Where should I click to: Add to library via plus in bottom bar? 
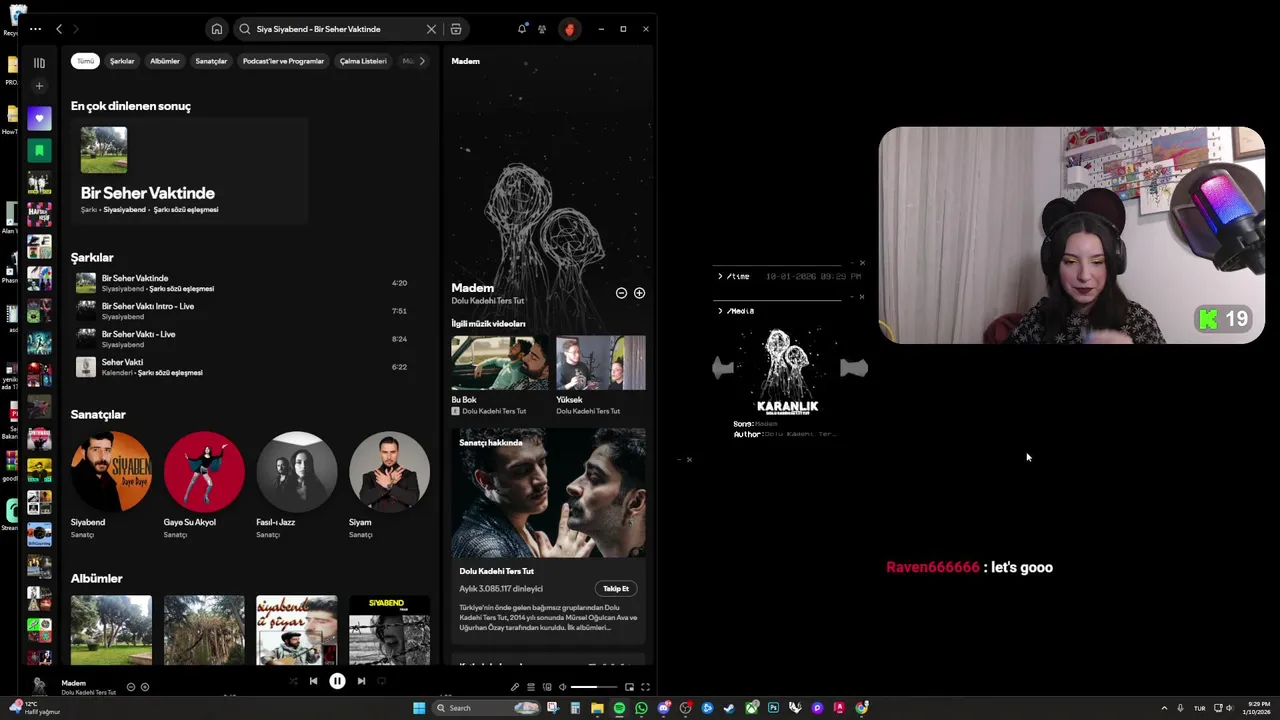(145, 687)
